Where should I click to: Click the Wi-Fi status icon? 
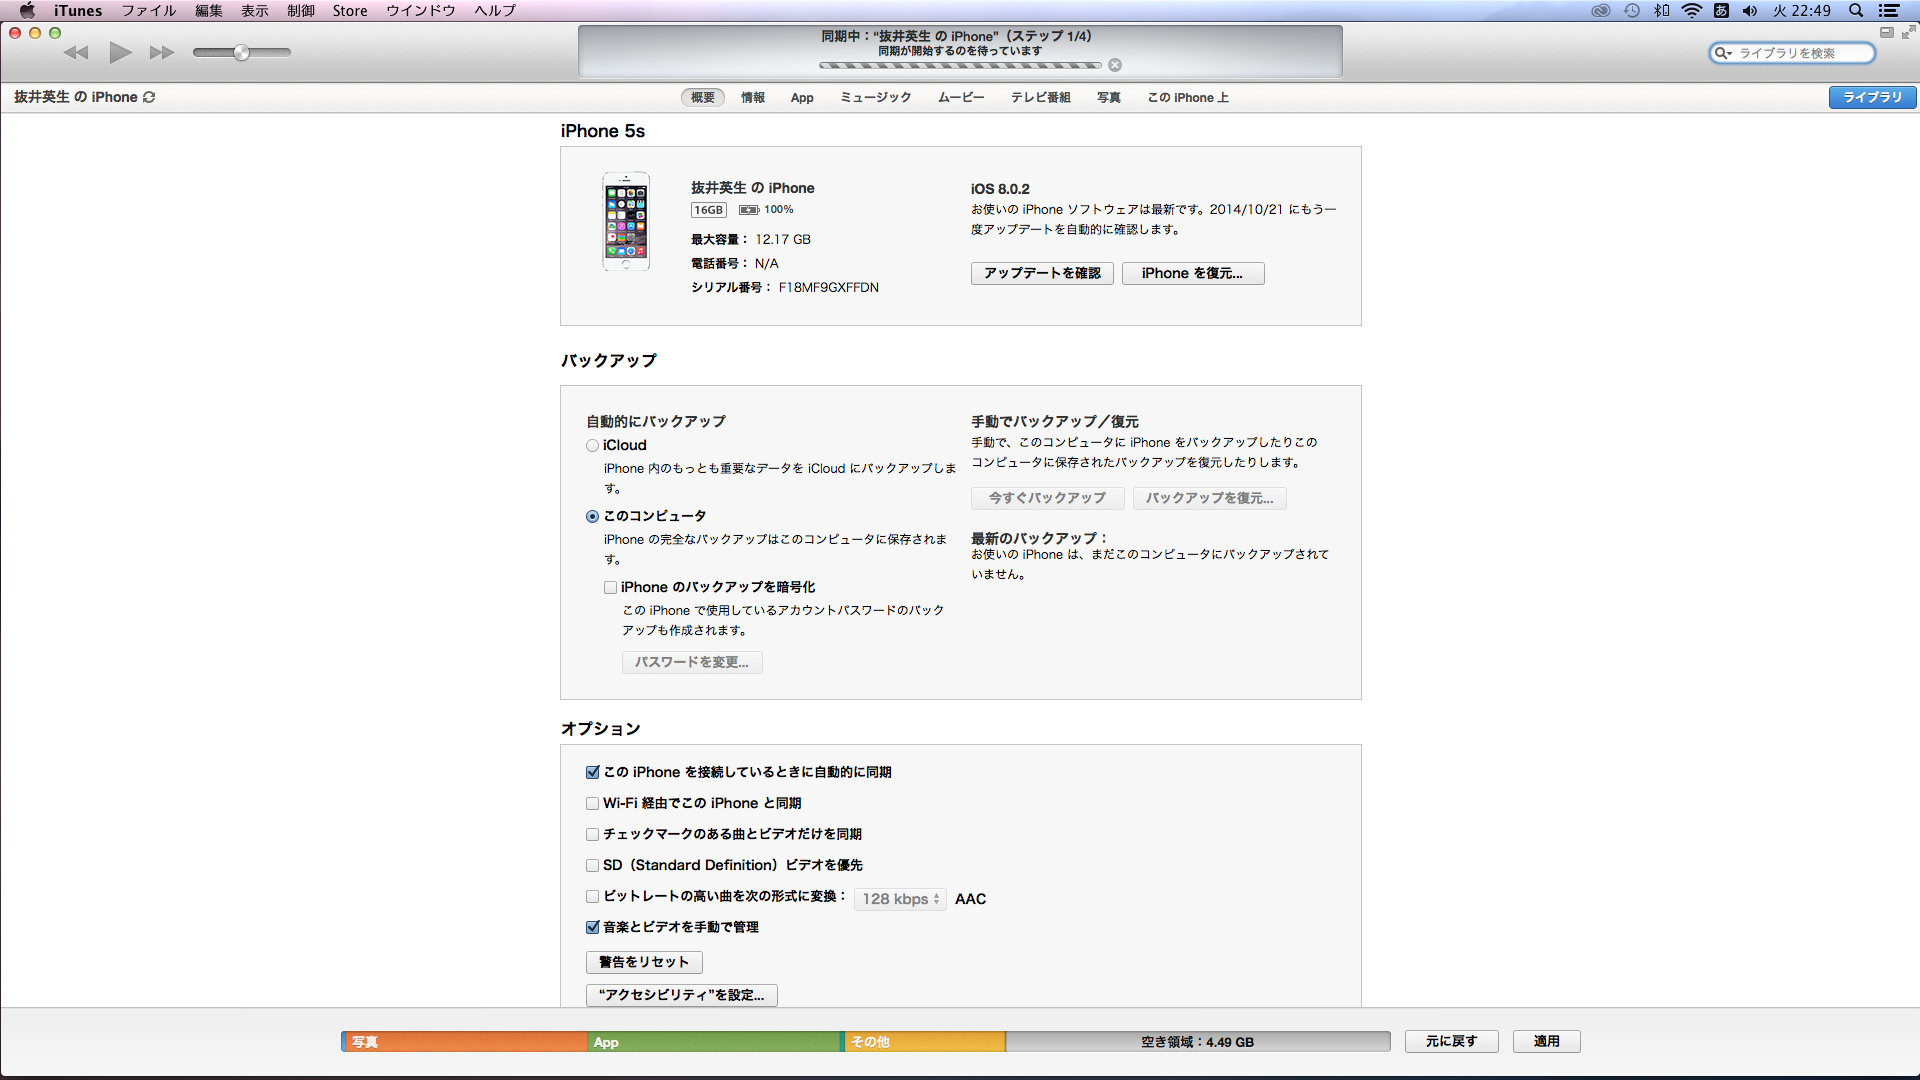(1692, 11)
